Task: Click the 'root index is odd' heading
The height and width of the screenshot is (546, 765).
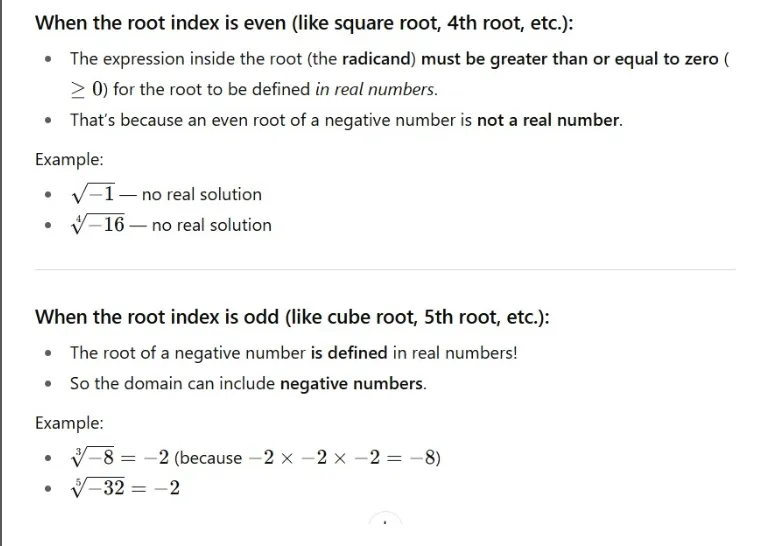Action: tap(292, 316)
